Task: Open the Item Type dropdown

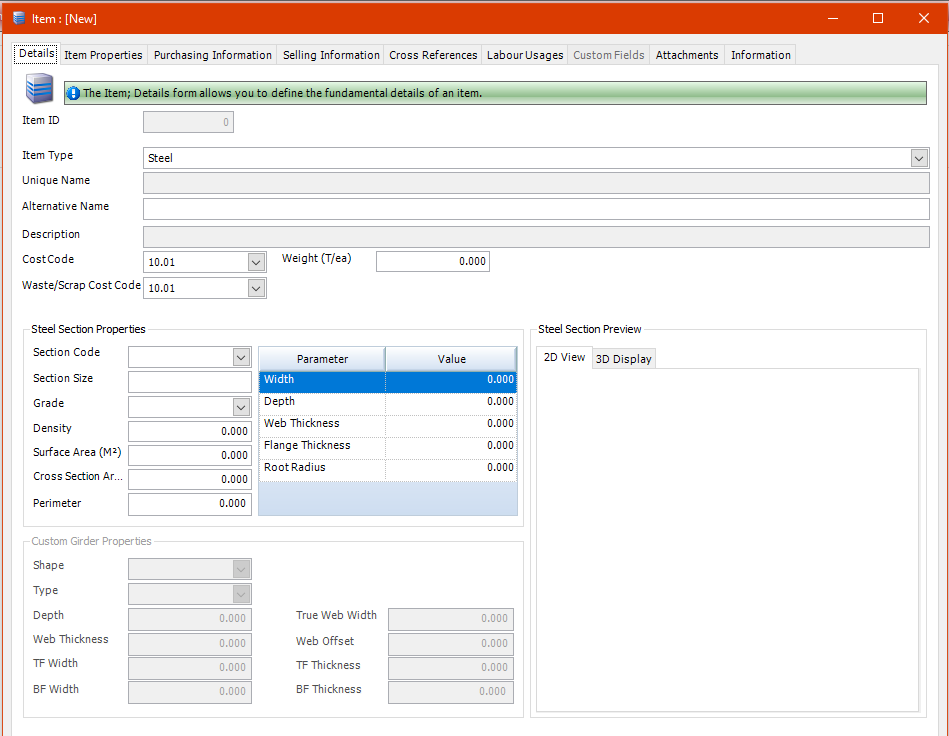Action: coord(919,158)
